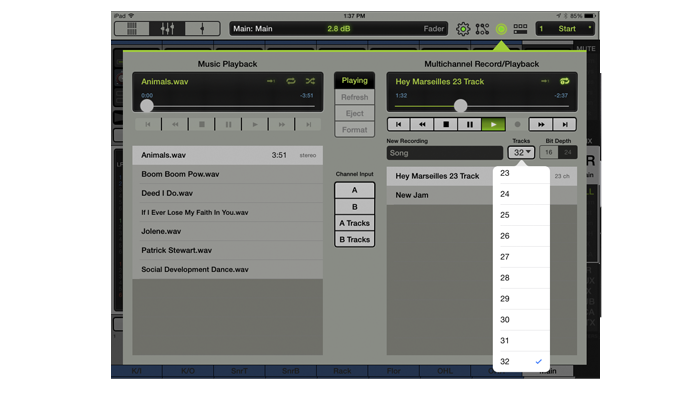Click the Music Playback position slider knob
The width and height of the screenshot is (700, 395).
click(x=146, y=106)
